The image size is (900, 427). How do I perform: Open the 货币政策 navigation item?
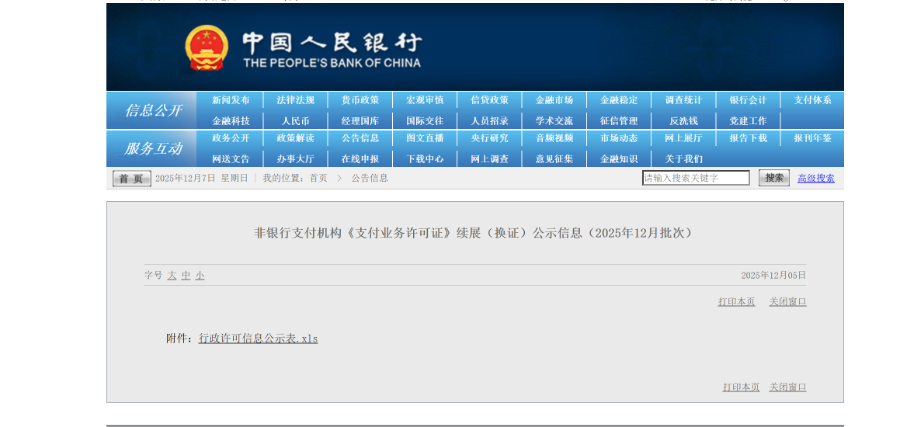point(360,100)
